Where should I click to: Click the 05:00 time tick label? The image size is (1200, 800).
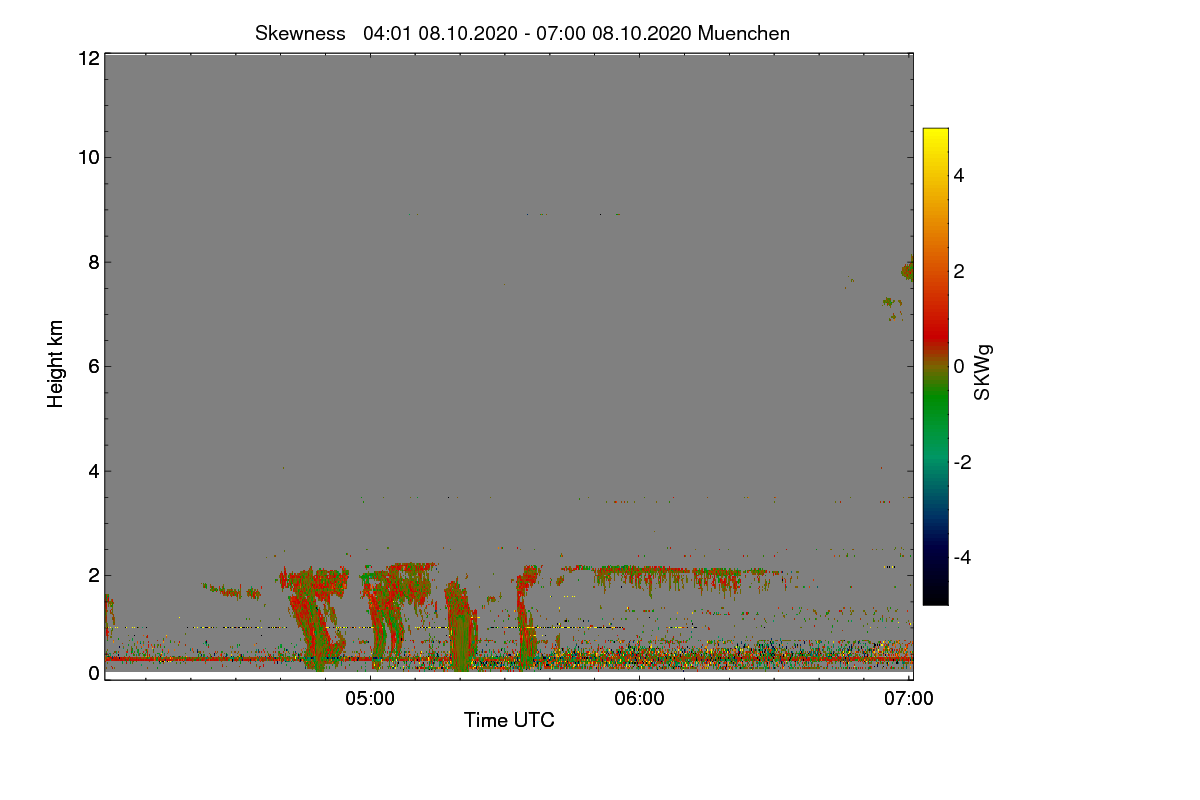[370, 700]
